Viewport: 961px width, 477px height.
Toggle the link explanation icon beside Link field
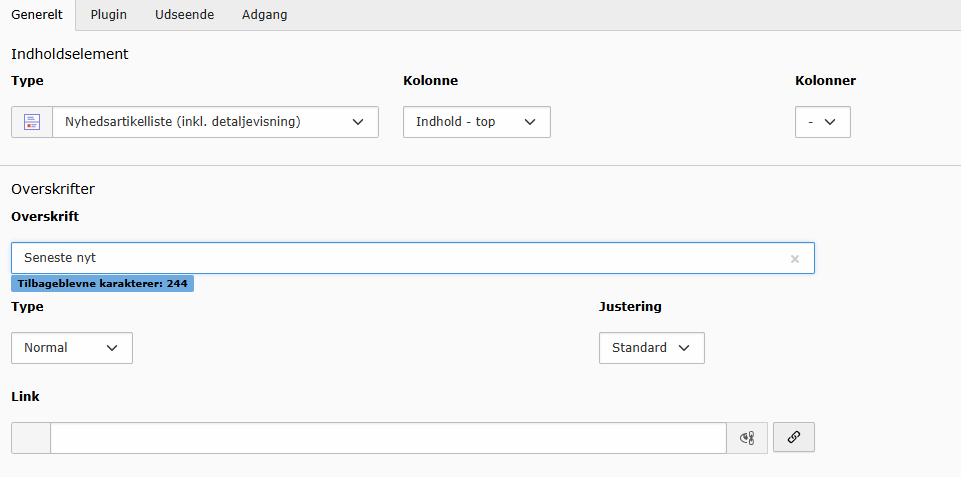click(x=747, y=438)
